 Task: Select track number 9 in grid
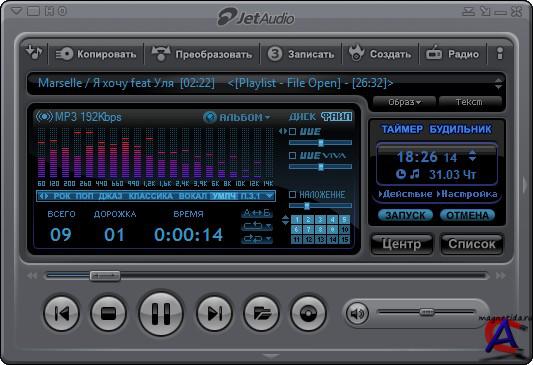[333, 229]
